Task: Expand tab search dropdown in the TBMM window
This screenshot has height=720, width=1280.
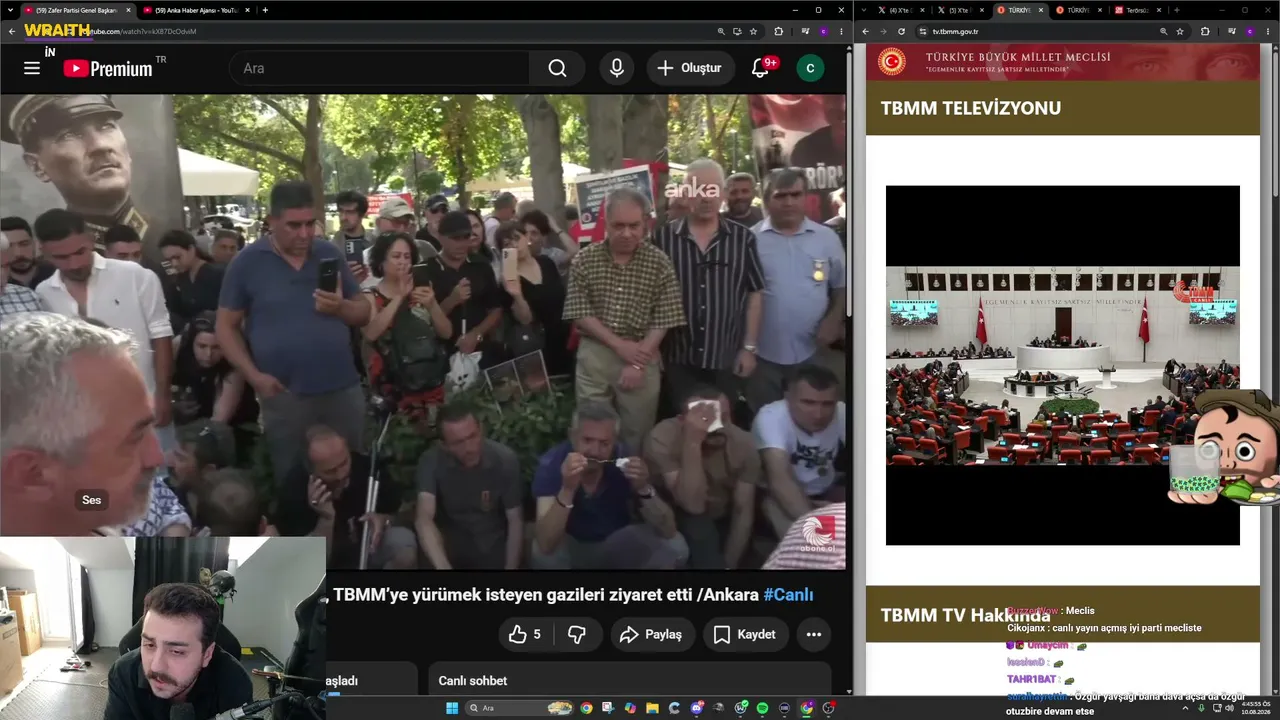Action: tap(863, 10)
